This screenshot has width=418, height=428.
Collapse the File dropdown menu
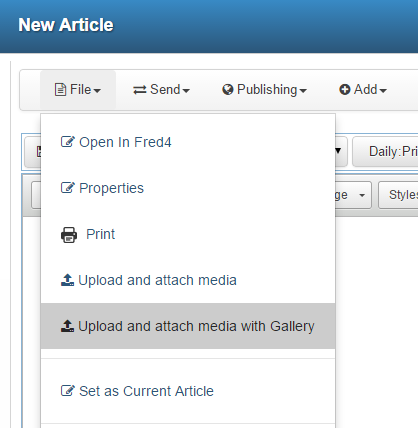pos(78,90)
